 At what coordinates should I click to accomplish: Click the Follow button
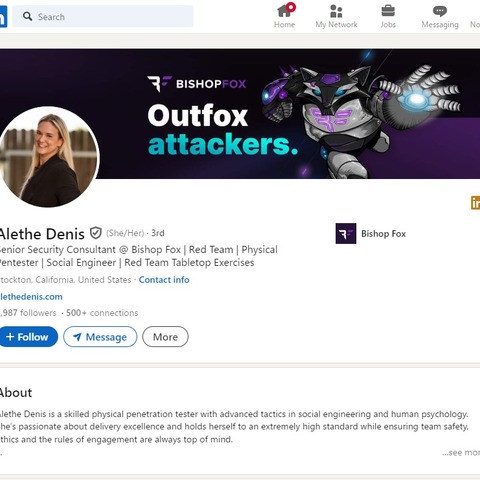pyautogui.click(x=28, y=337)
